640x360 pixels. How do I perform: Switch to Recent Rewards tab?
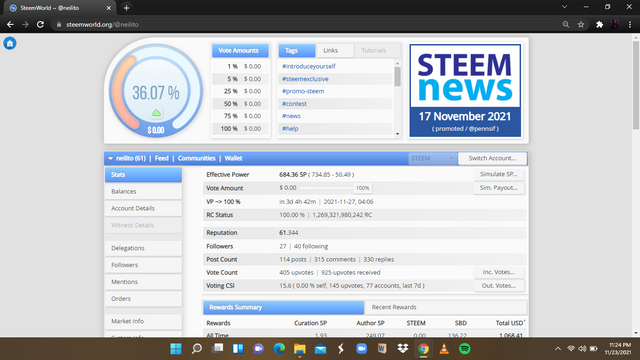(445, 307)
